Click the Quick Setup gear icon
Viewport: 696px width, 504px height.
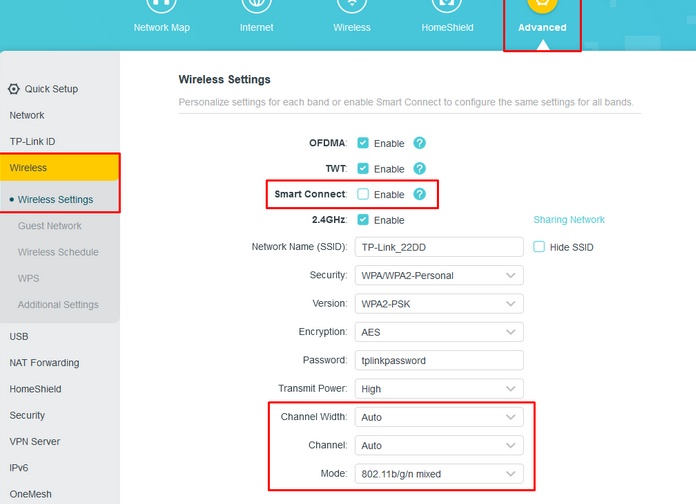[14, 89]
